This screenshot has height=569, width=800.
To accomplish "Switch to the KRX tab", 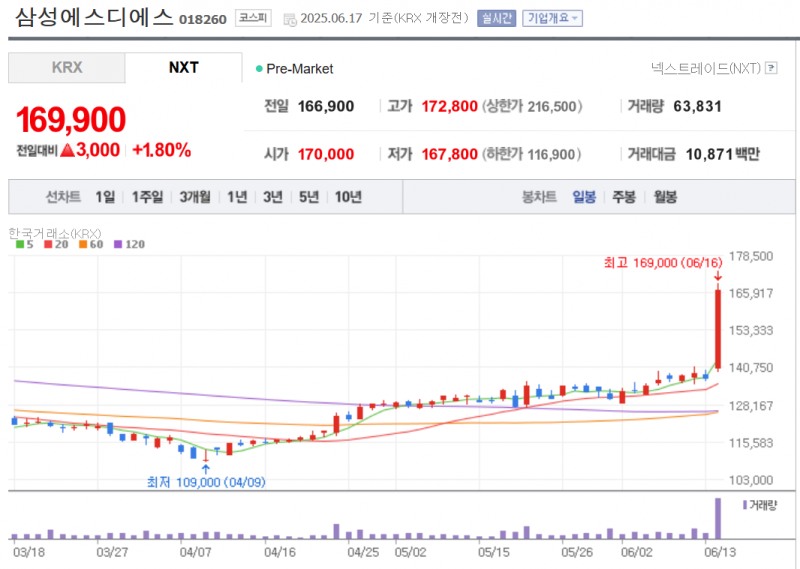I will (x=66, y=67).
